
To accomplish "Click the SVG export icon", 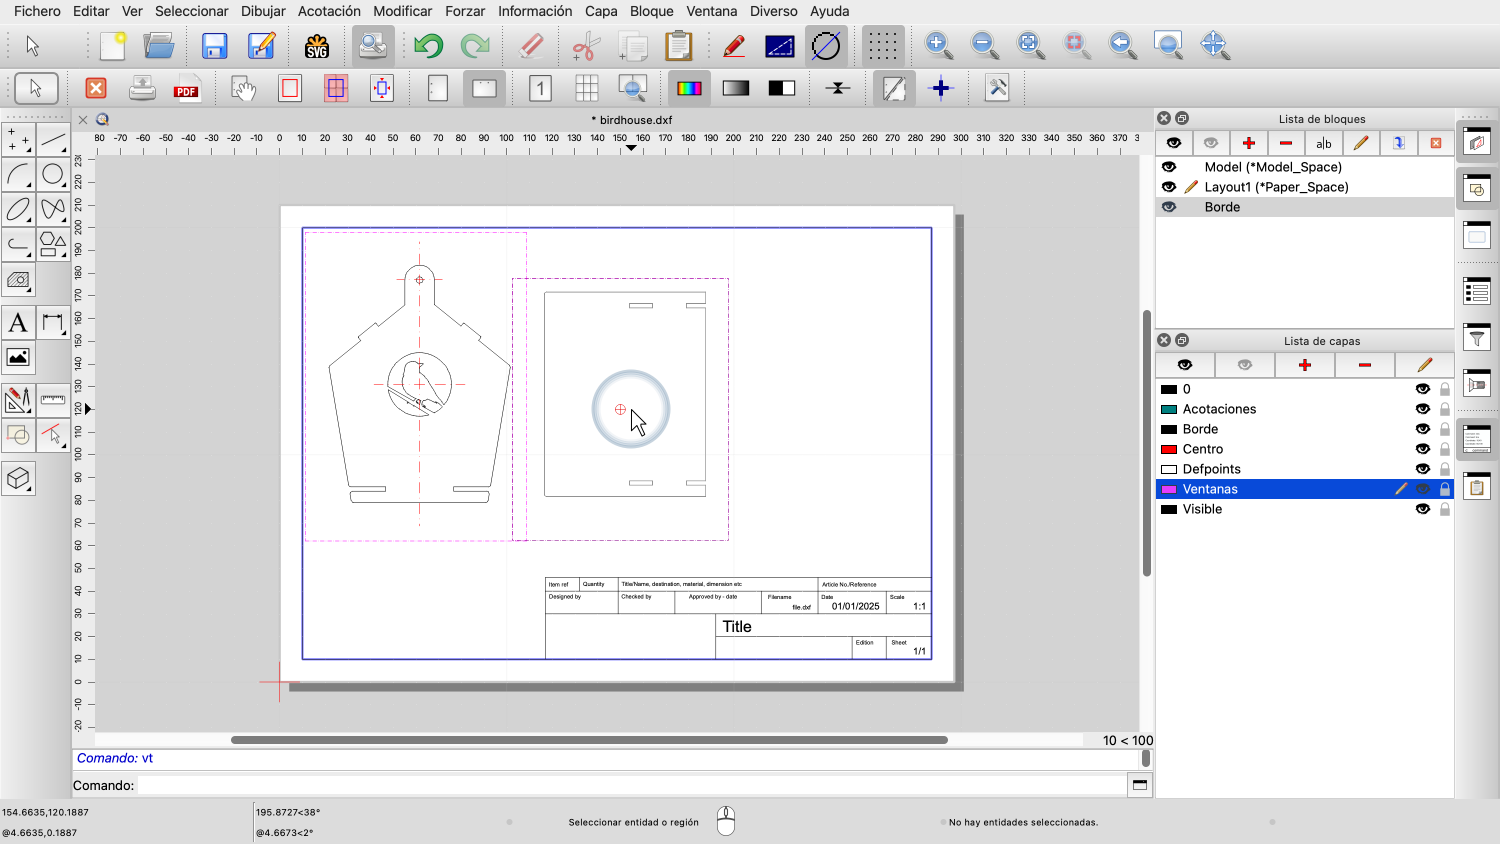I will tap(317, 46).
